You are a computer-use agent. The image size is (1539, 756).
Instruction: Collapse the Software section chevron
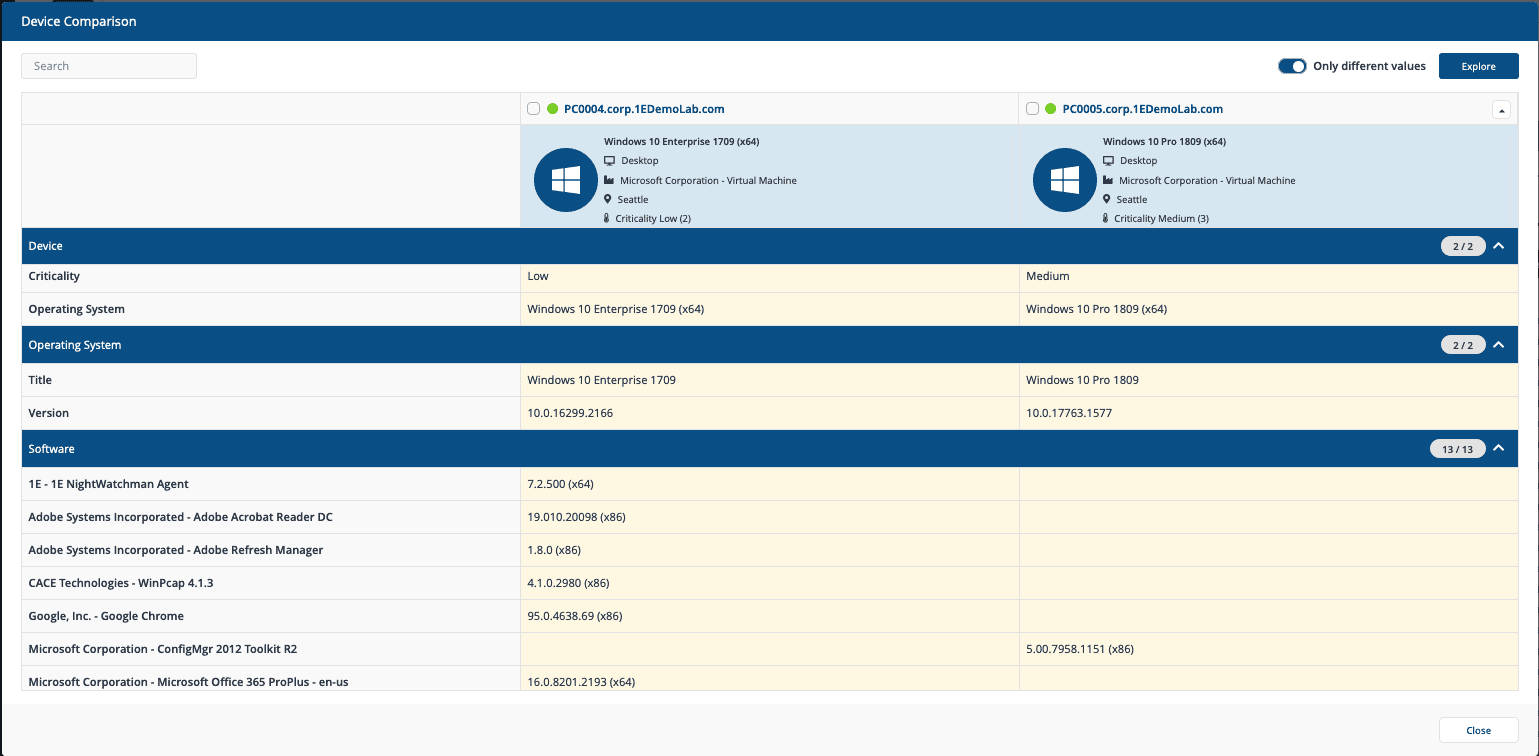point(1498,449)
